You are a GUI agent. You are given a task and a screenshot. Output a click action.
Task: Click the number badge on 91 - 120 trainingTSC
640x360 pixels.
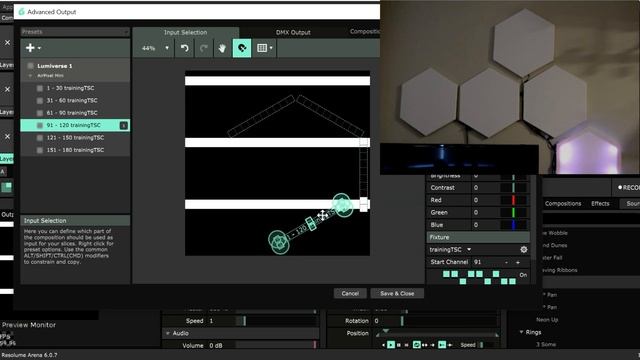pyautogui.click(x=124, y=125)
